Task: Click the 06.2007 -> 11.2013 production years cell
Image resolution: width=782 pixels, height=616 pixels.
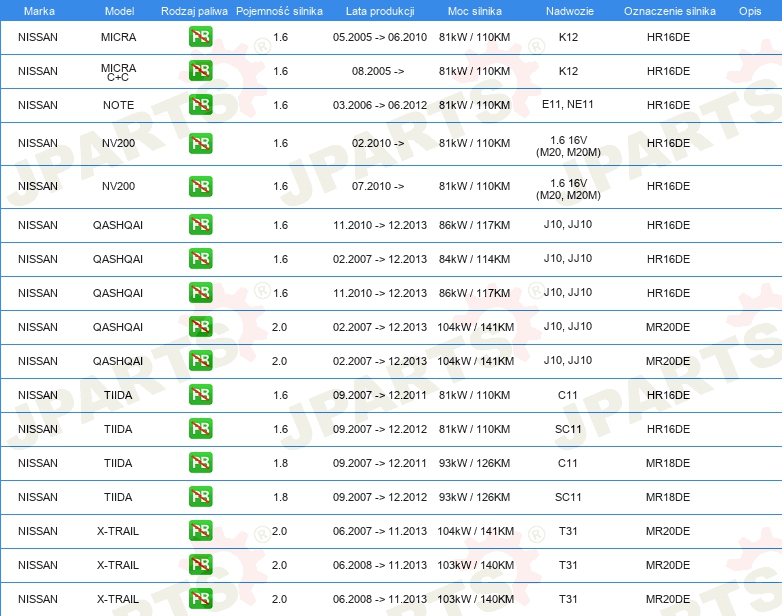Action: [x=380, y=531]
